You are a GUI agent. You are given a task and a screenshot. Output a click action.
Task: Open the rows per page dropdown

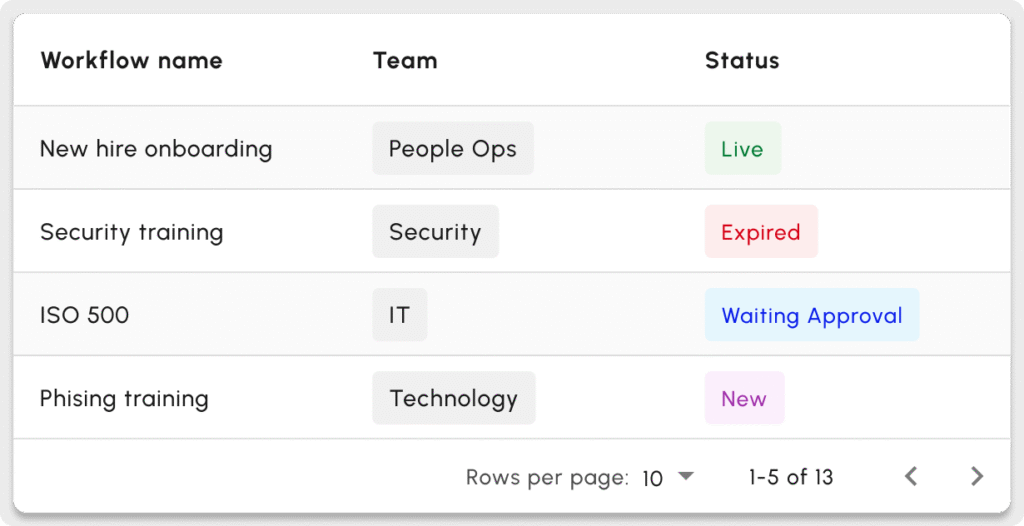685,477
